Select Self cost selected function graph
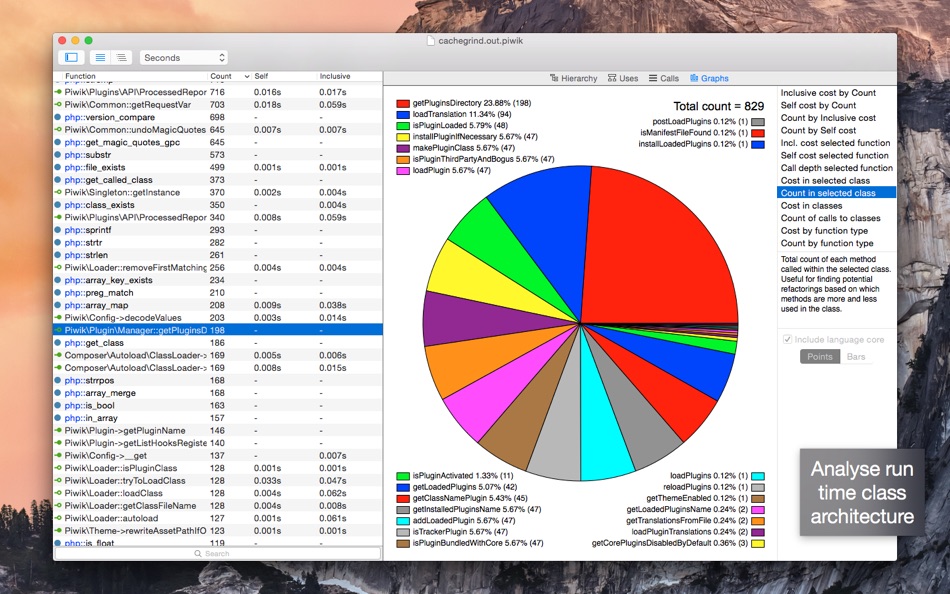The height and width of the screenshot is (594, 950). 836,155
